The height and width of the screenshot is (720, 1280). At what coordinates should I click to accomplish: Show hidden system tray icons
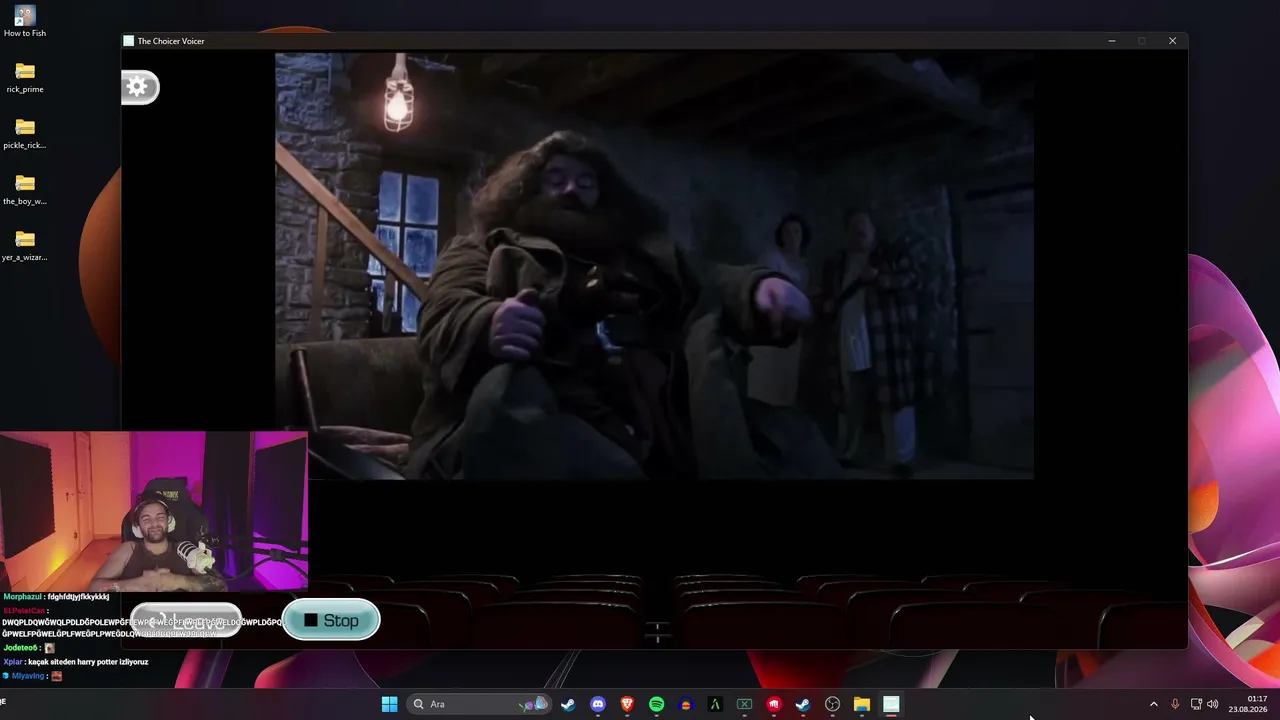coord(1153,704)
